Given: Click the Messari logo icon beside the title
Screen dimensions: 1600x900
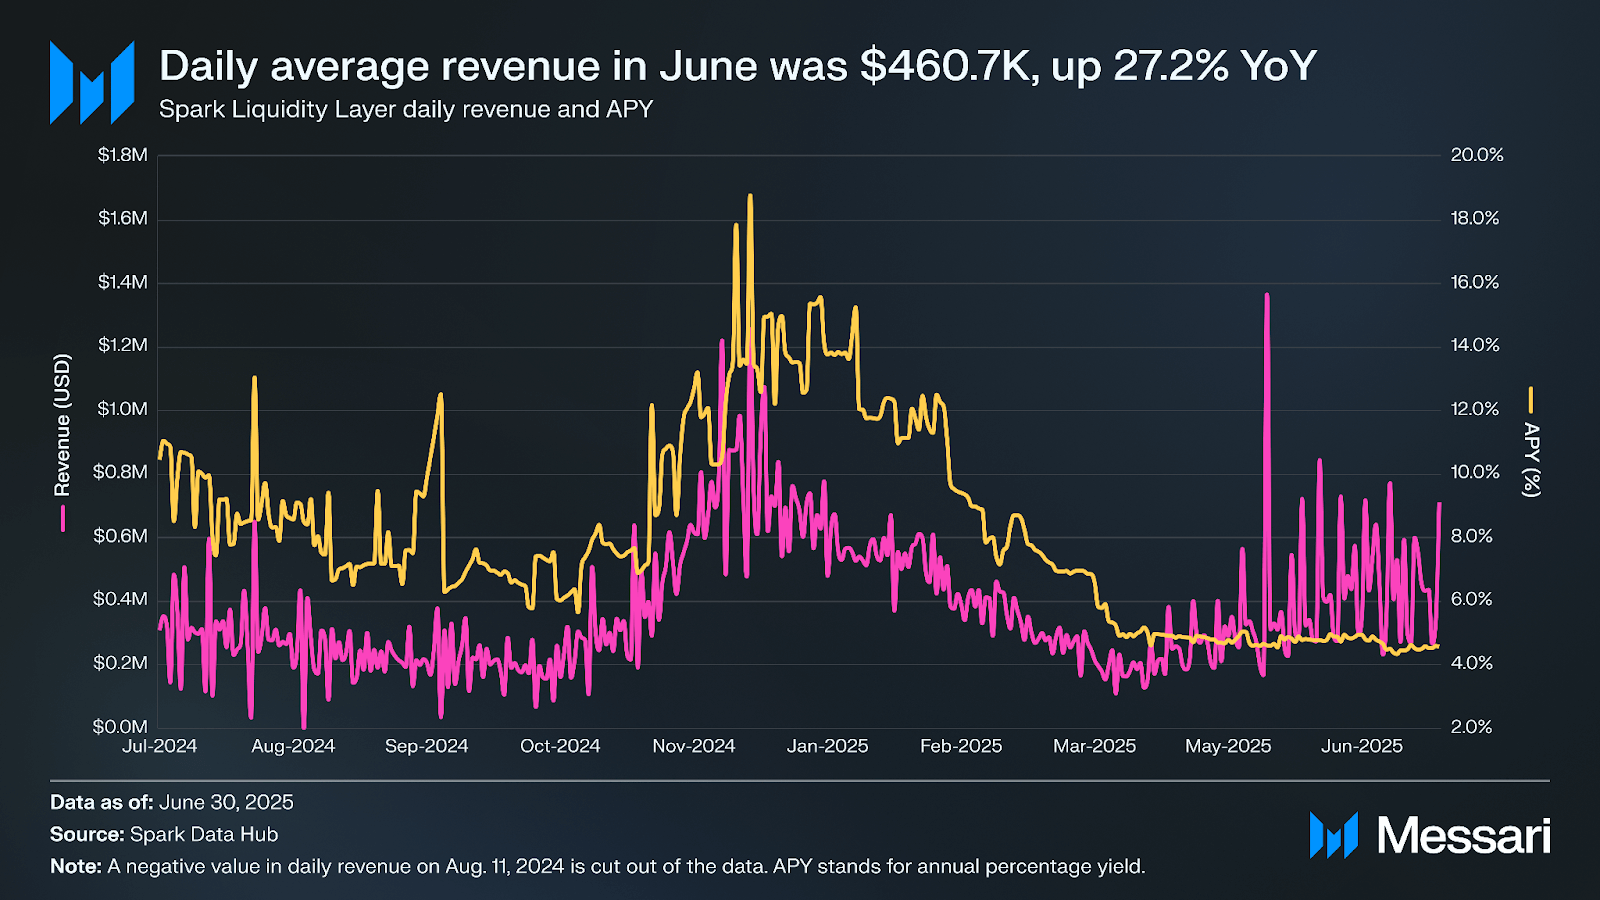Looking at the screenshot, I should (x=92, y=82).
